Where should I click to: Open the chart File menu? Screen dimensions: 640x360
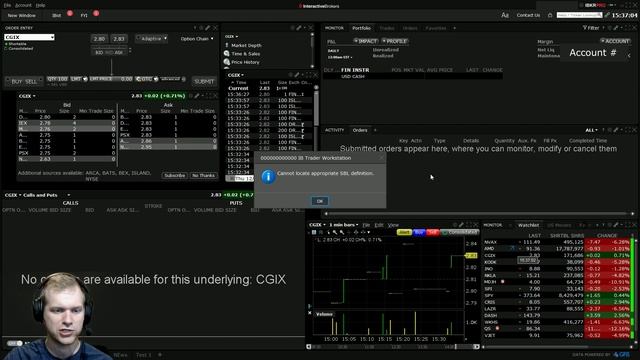(x=366, y=225)
